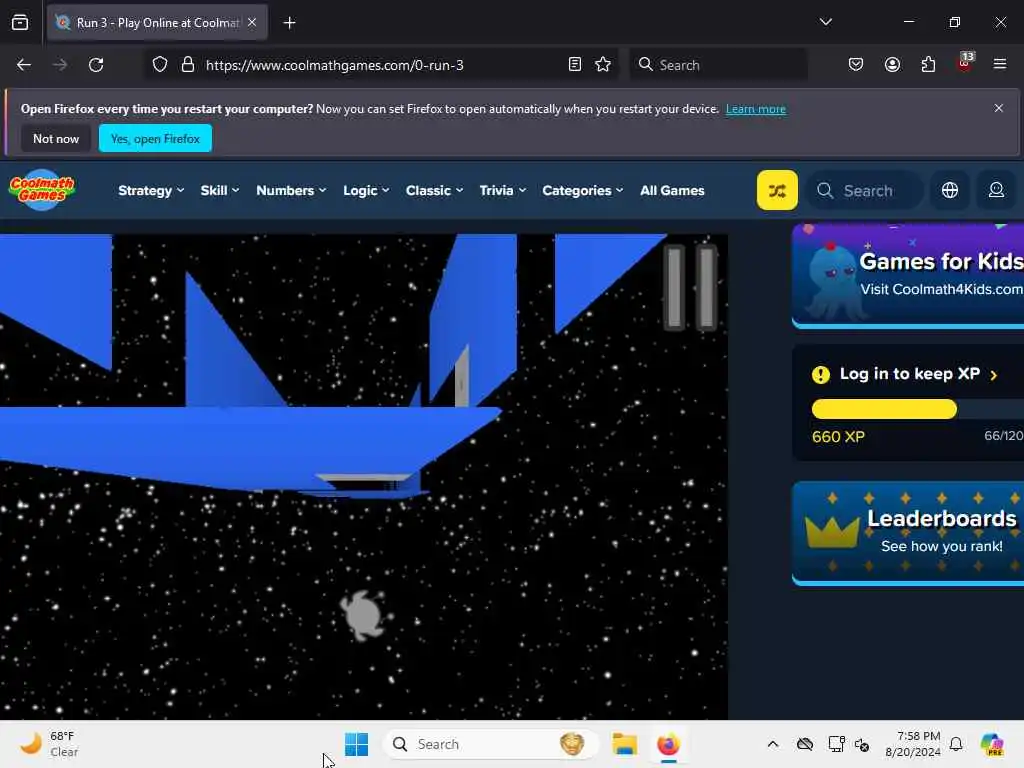Open the Windows Start menu
Image resolution: width=1024 pixels, height=768 pixels.
pyautogui.click(x=357, y=744)
